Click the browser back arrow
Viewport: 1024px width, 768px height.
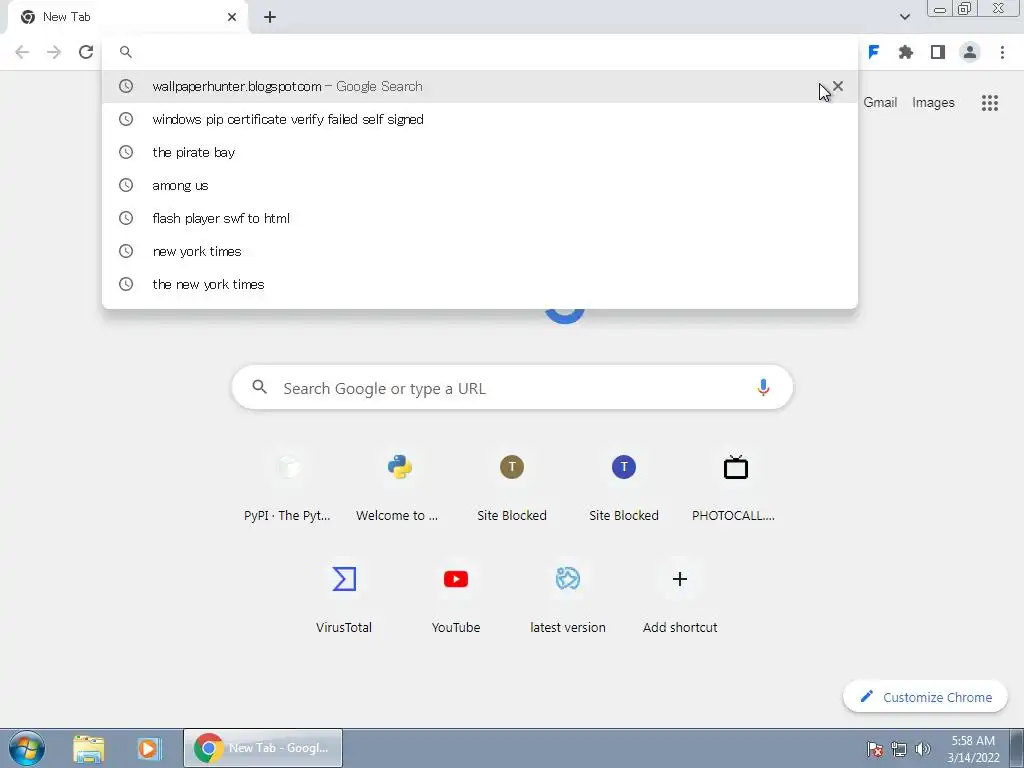click(22, 52)
